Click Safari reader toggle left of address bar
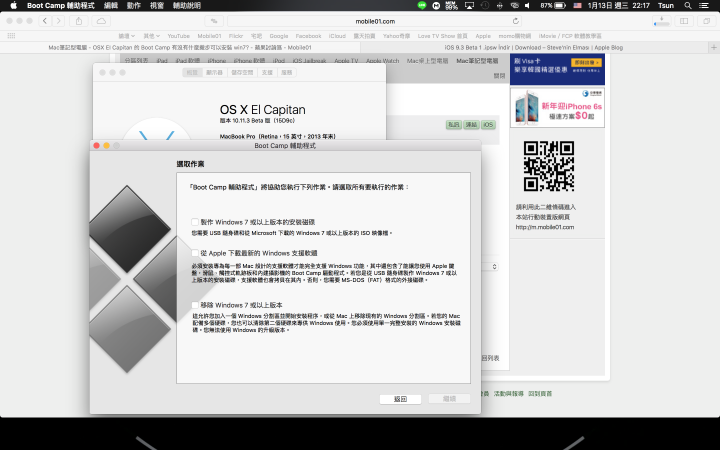Screen dimensions: 720x450 [x=214, y=21]
